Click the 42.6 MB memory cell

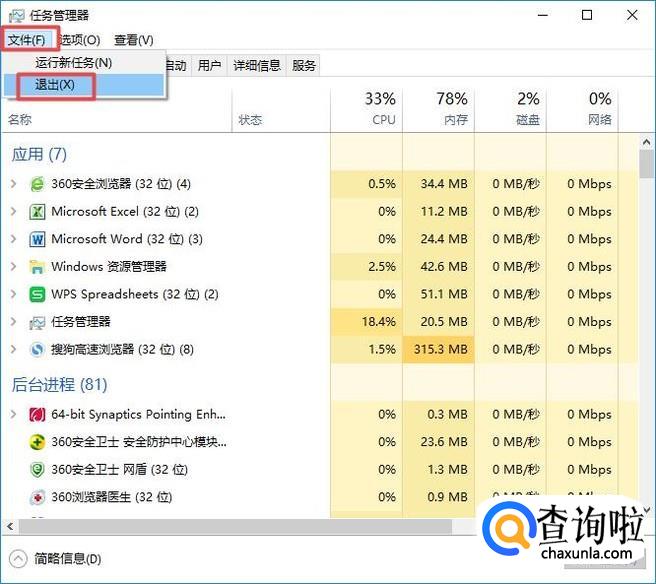click(x=438, y=266)
